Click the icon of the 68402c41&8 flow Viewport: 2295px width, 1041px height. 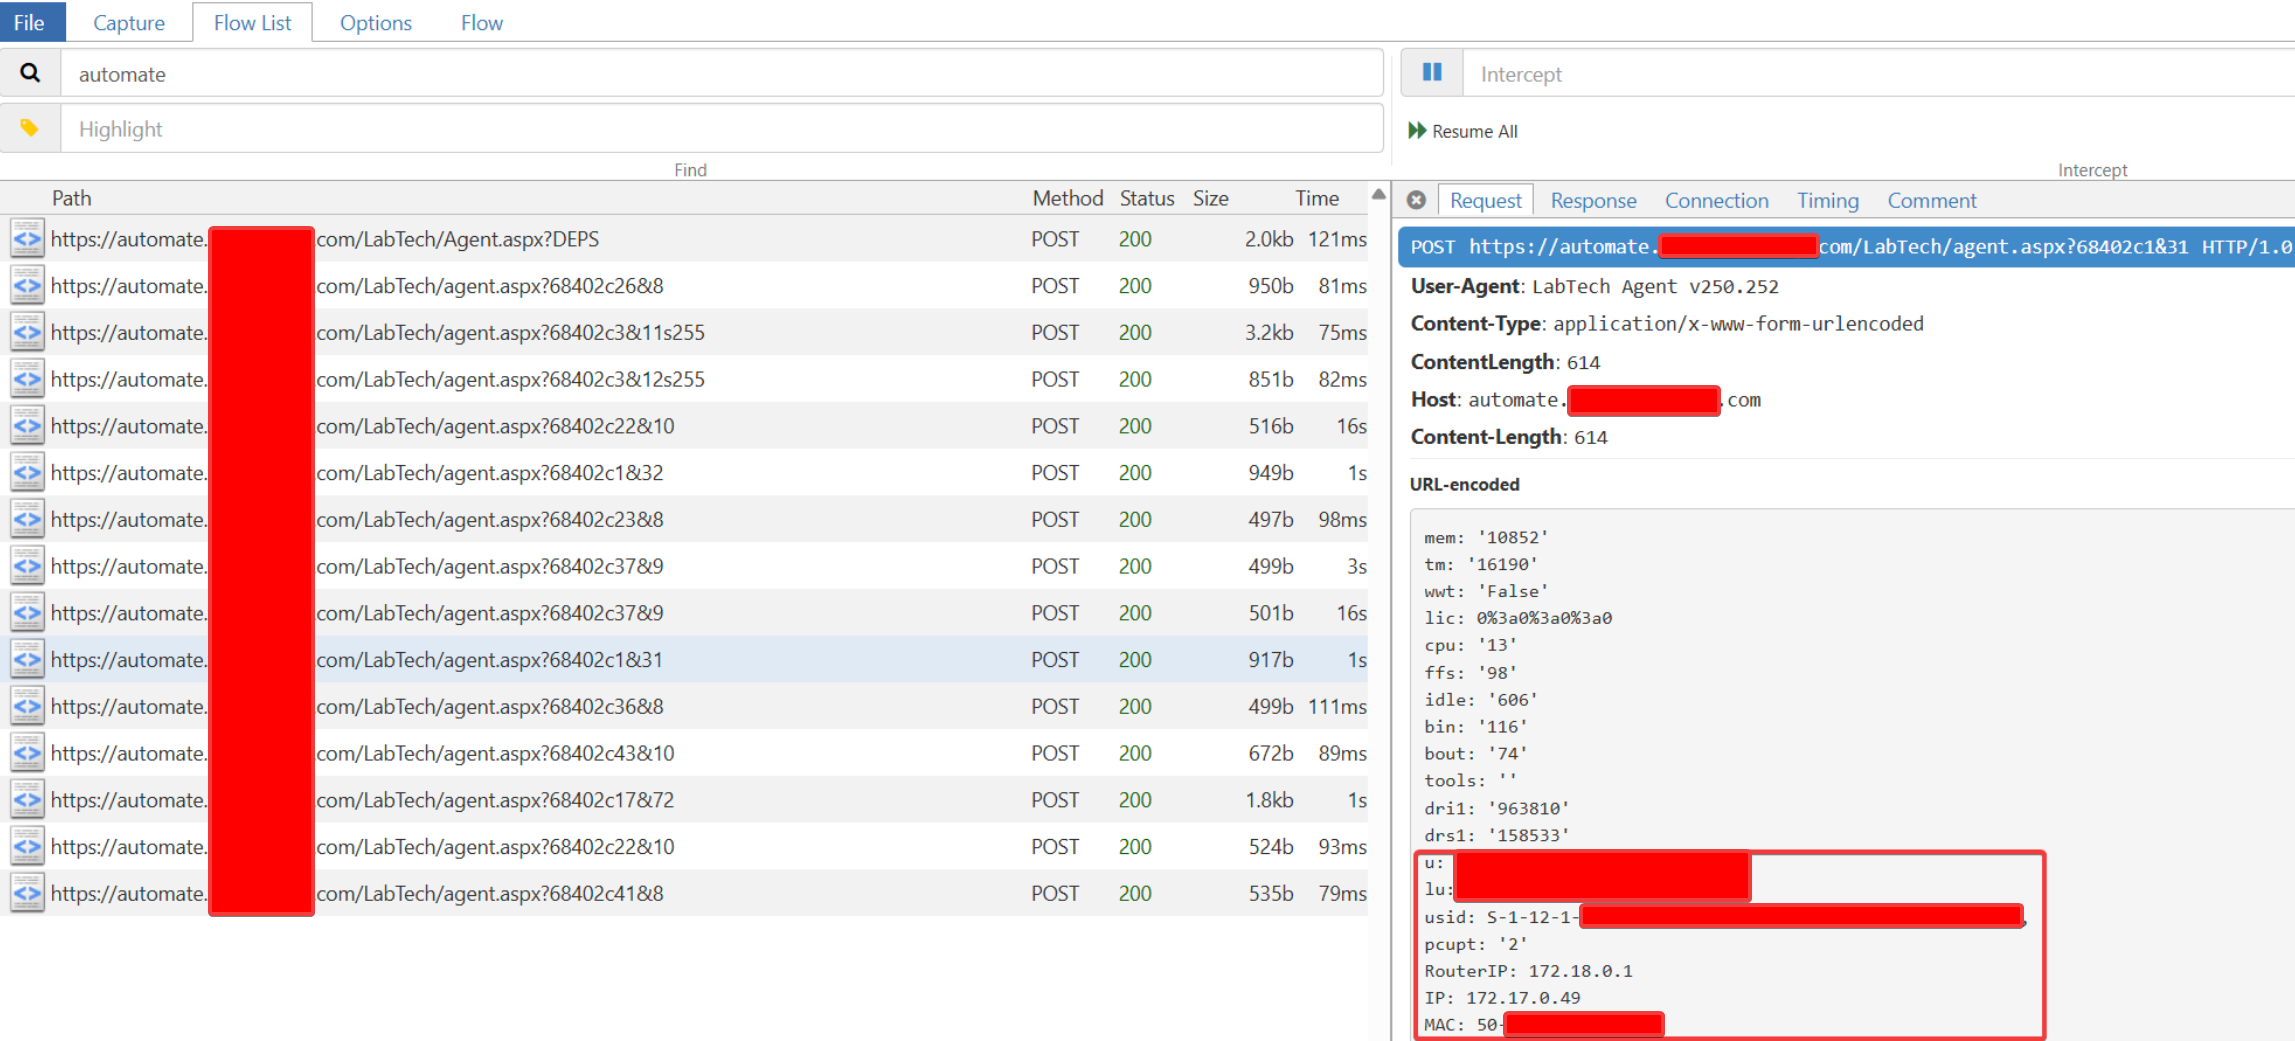click(27, 894)
